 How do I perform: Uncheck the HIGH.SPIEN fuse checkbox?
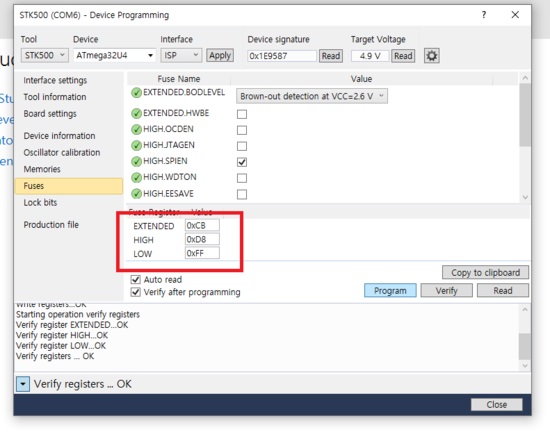[242, 162]
